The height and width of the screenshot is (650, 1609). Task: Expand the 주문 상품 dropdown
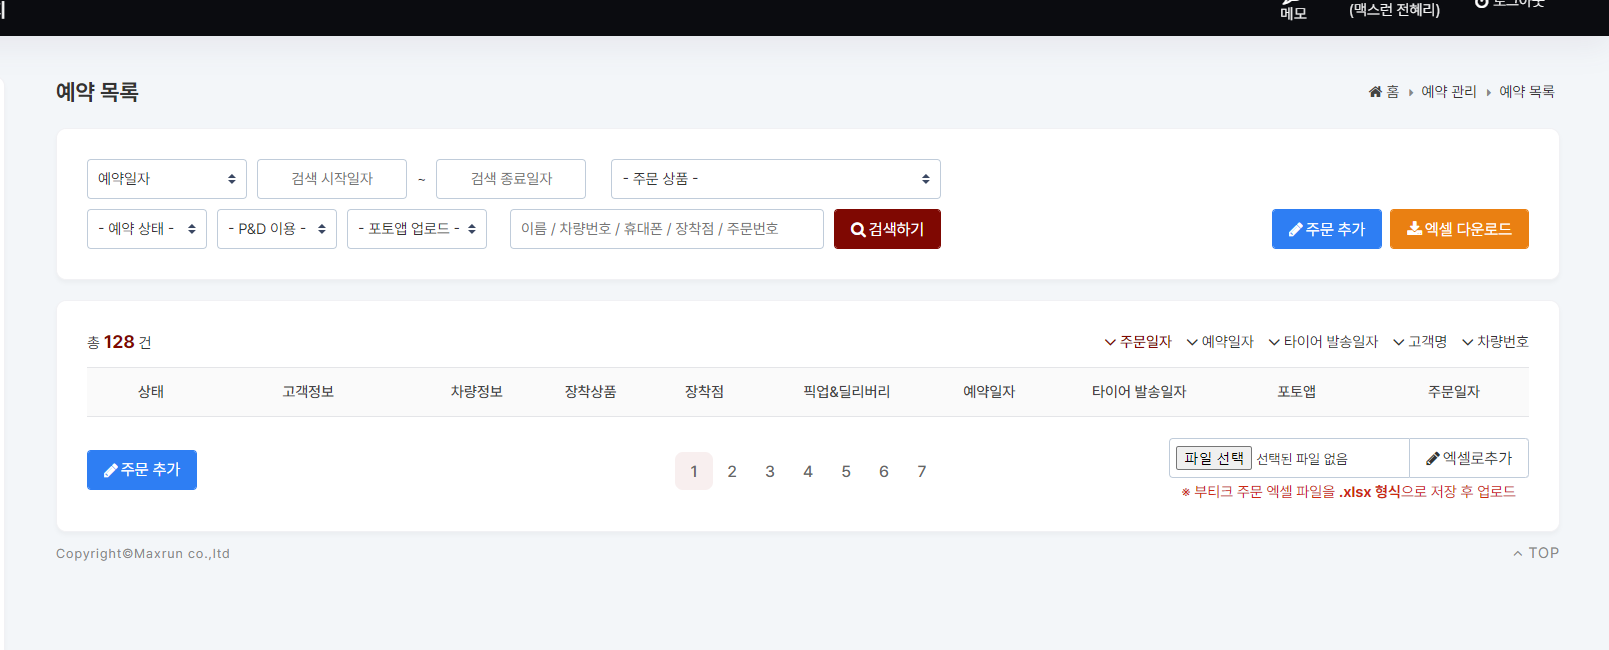[x=775, y=179]
